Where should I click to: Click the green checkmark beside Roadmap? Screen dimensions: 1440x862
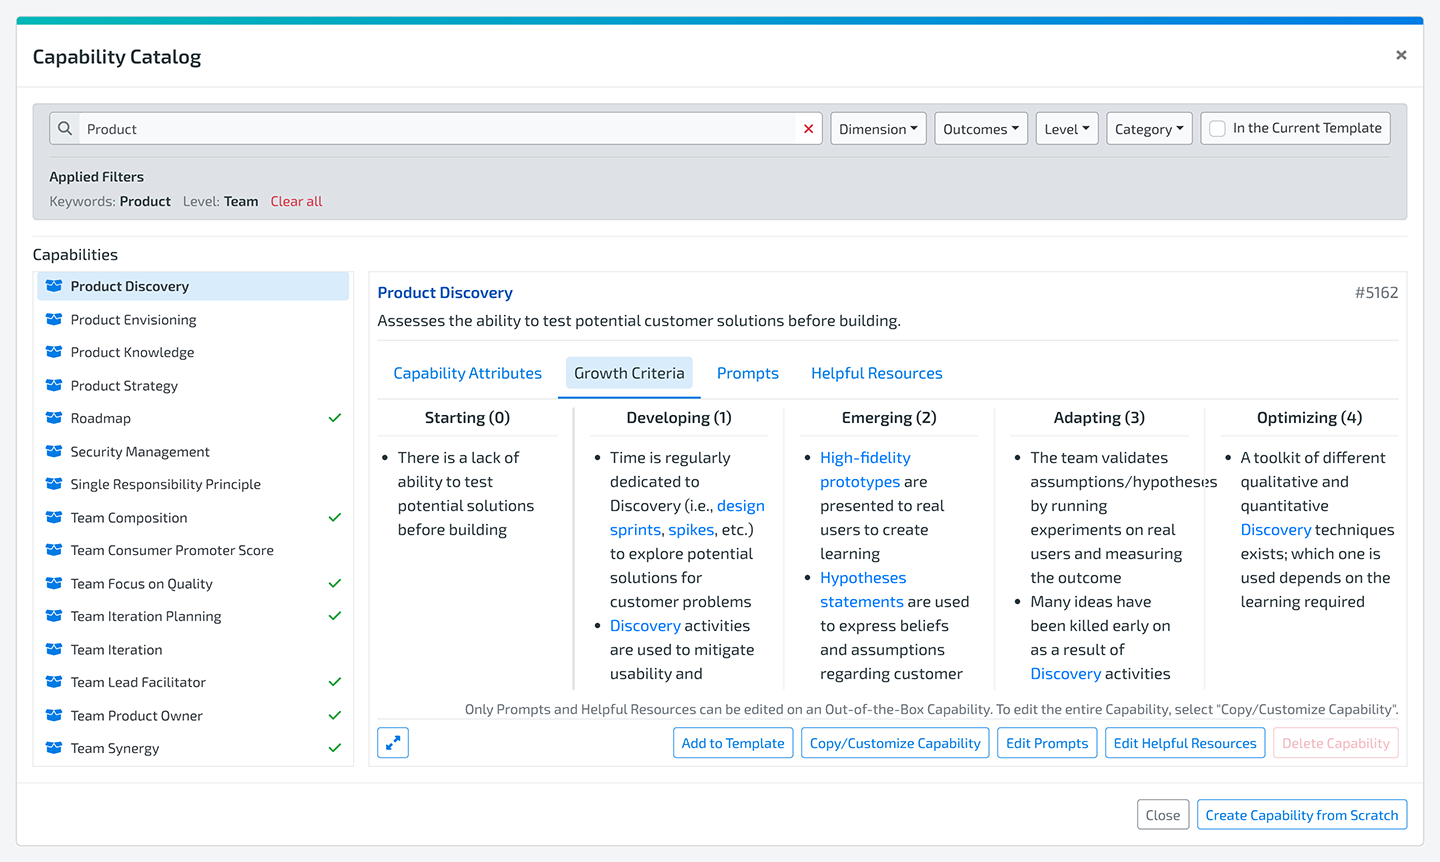pos(335,418)
